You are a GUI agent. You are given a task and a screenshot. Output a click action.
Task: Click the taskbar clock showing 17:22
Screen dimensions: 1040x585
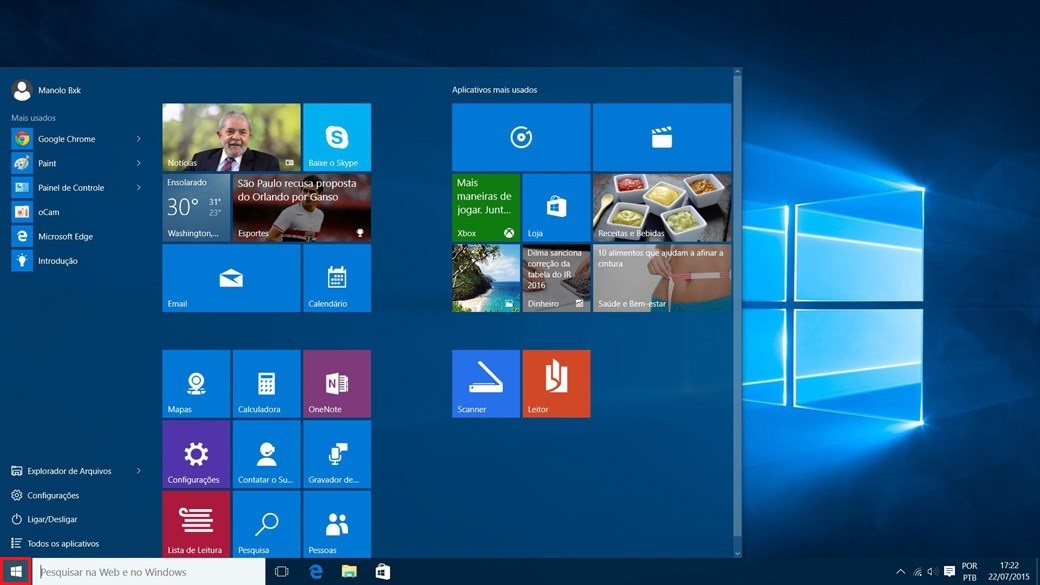(1009, 572)
